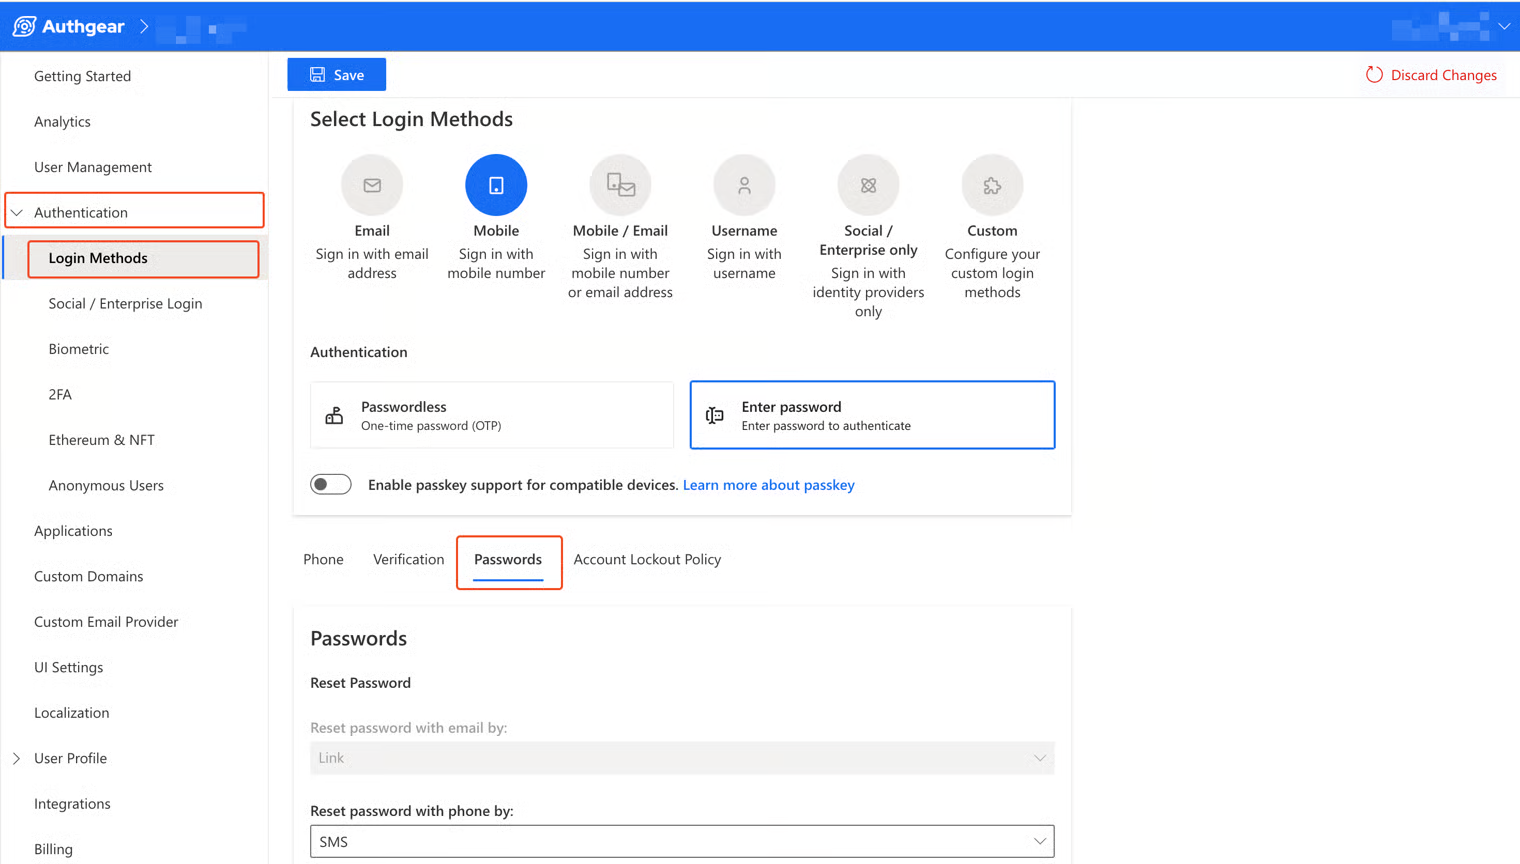Open the Account Lockout Policy tab
Image resolution: width=1520 pixels, height=864 pixels.
click(x=647, y=560)
